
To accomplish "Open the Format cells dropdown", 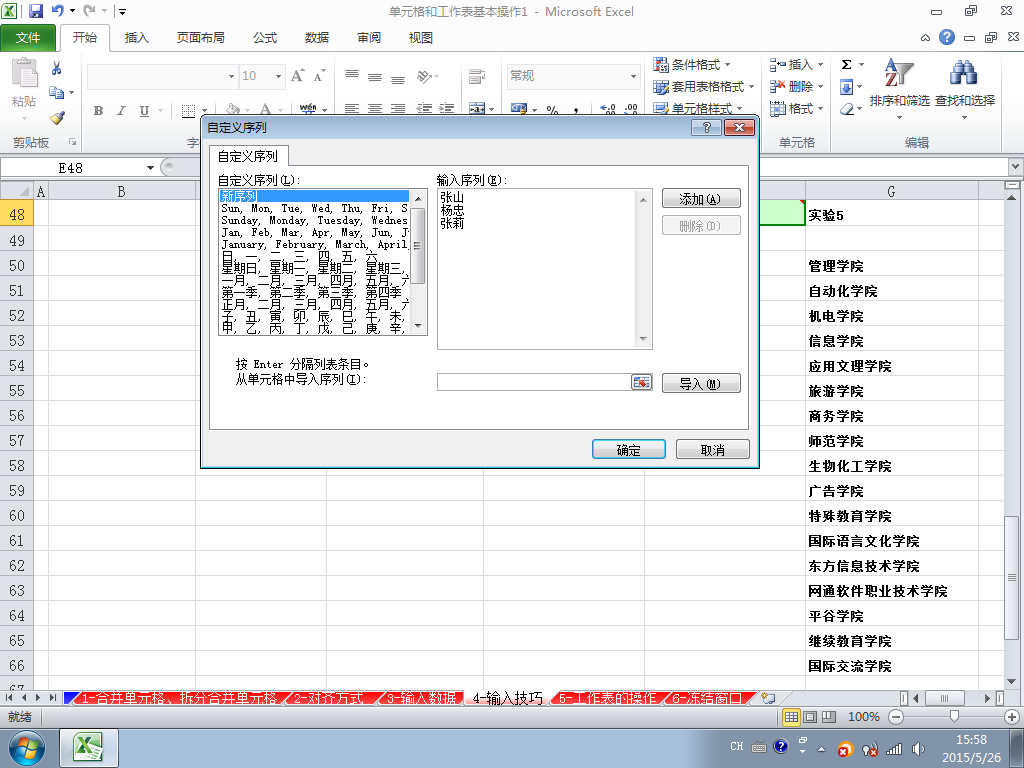I will pos(796,108).
